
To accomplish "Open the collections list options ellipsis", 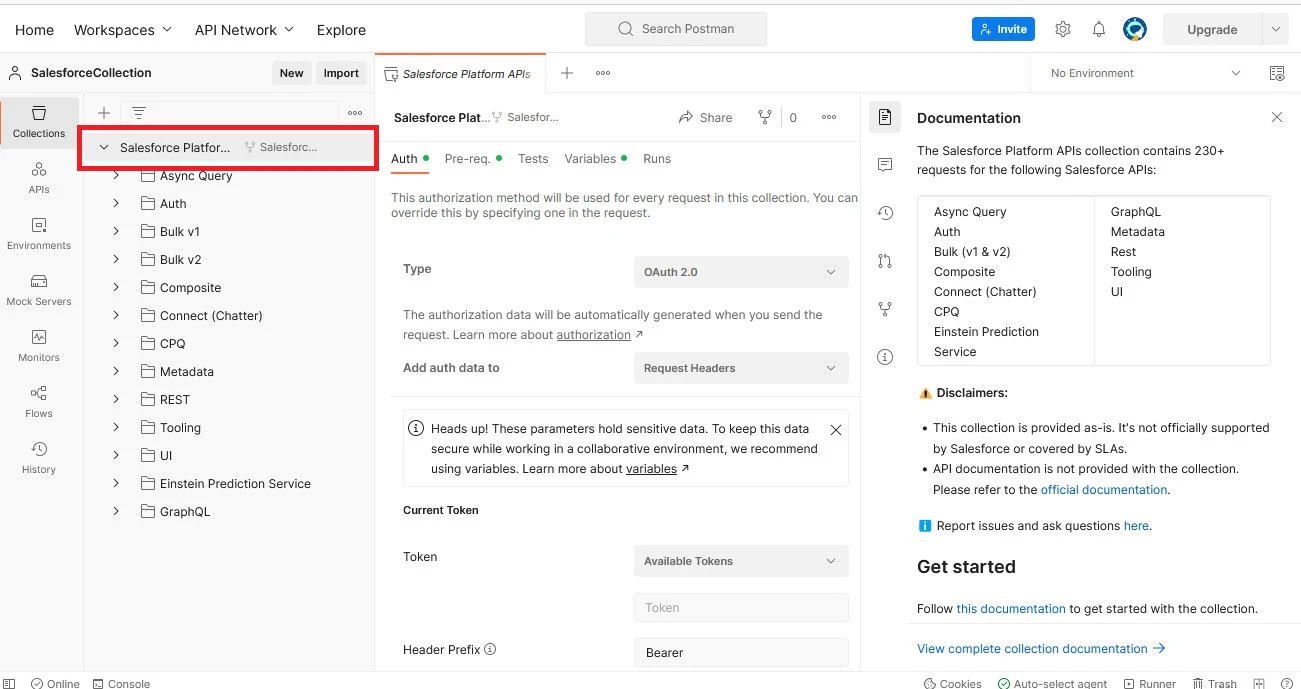I will 355,113.
